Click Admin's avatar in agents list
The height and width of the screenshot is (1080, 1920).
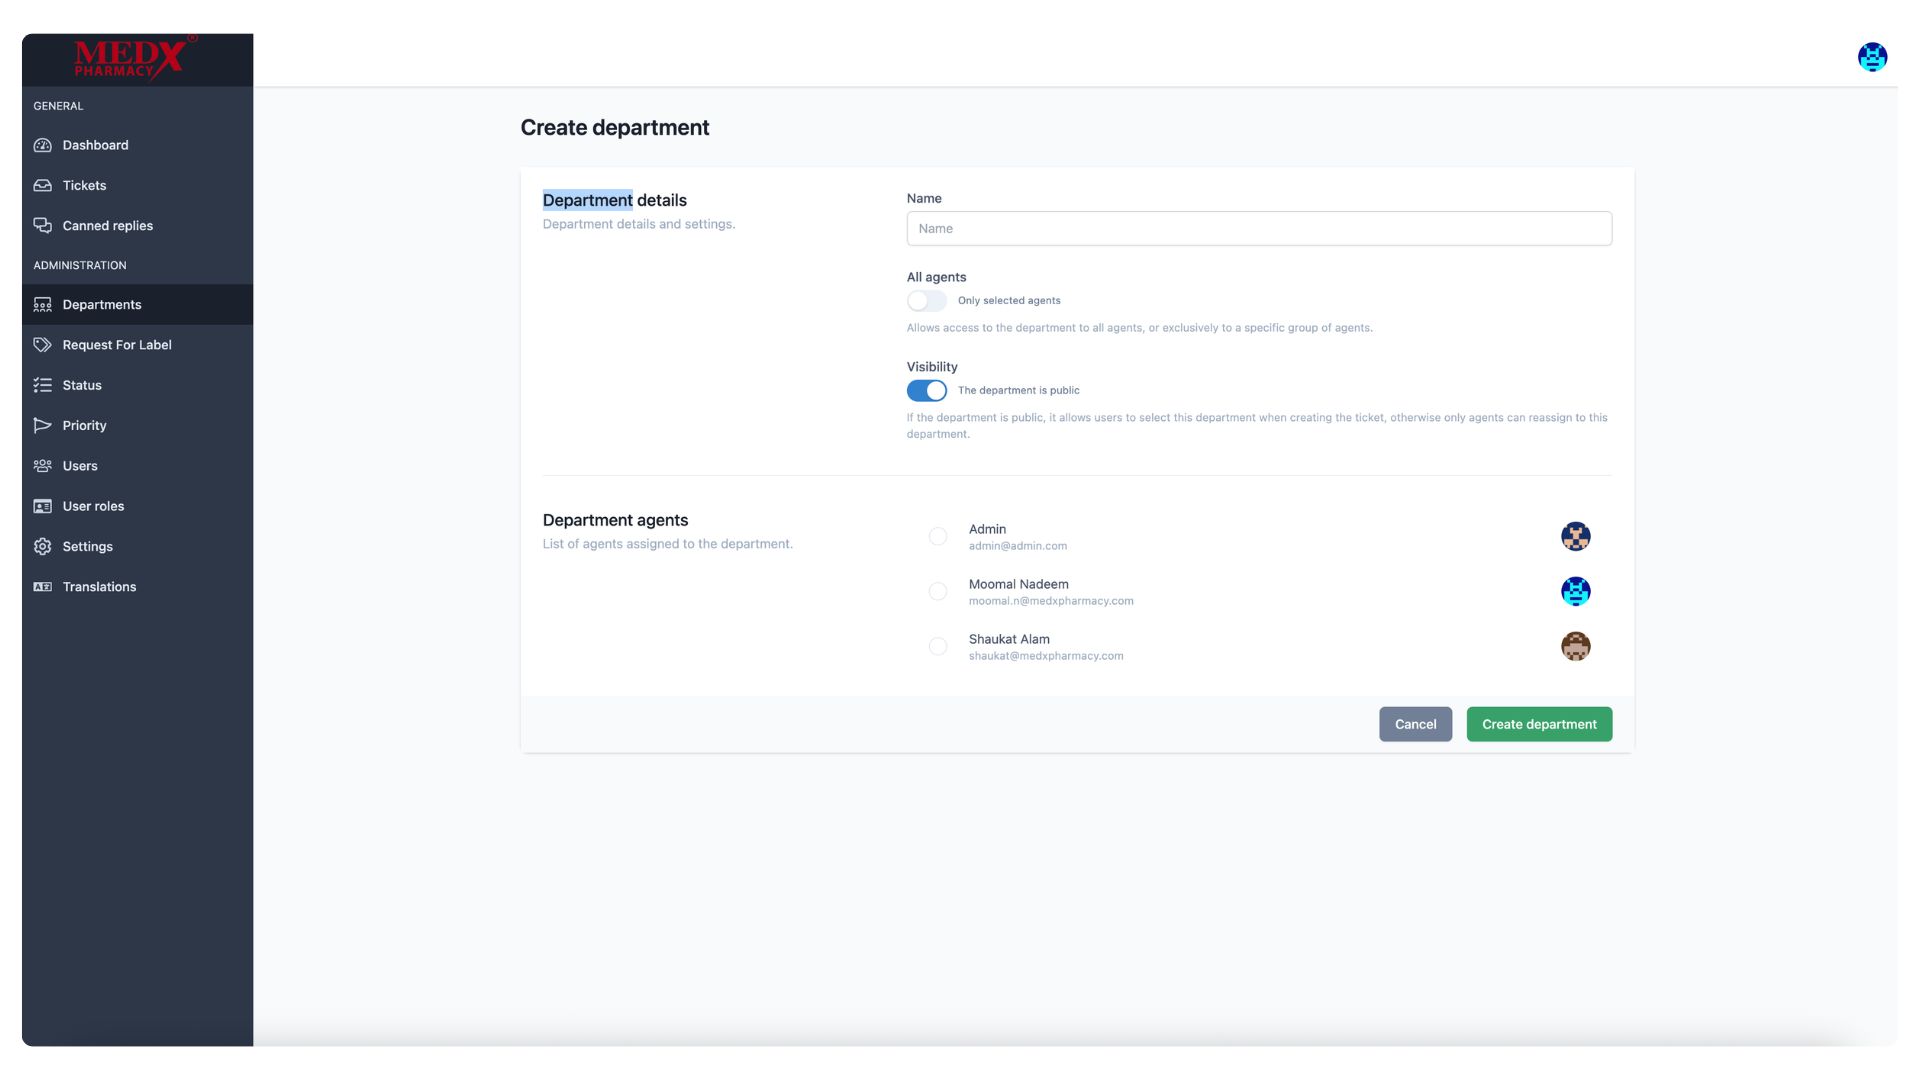coord(1575,536)
